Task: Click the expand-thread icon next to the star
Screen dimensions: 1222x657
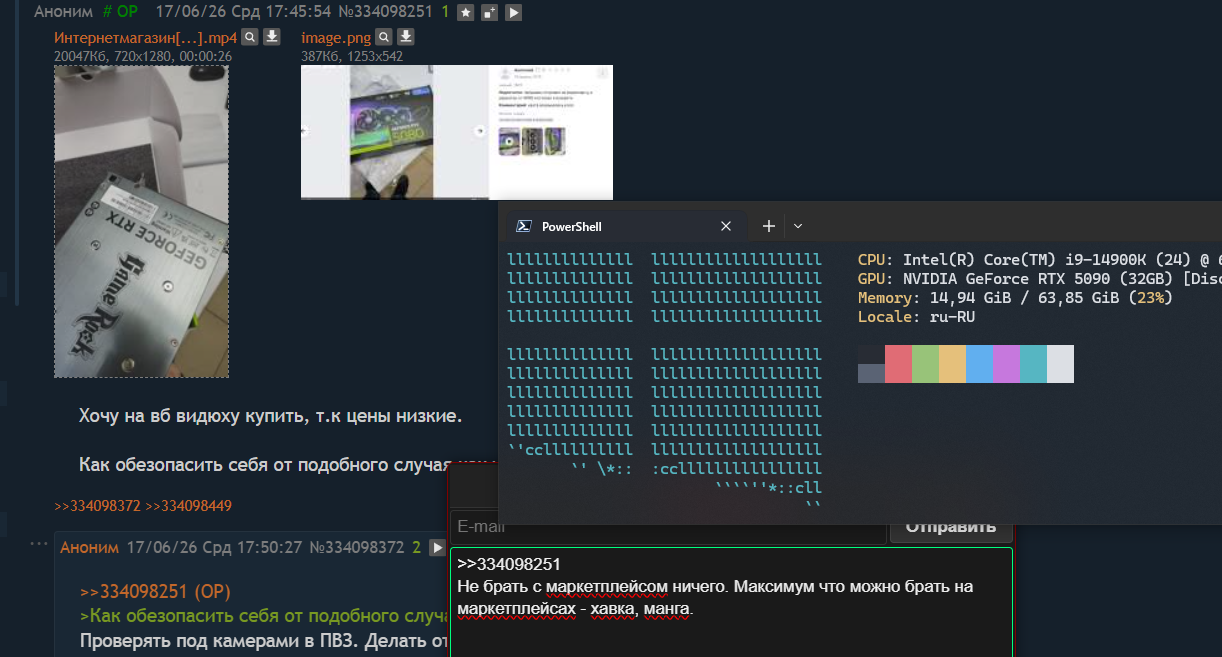Action: [x=489, y=13]
